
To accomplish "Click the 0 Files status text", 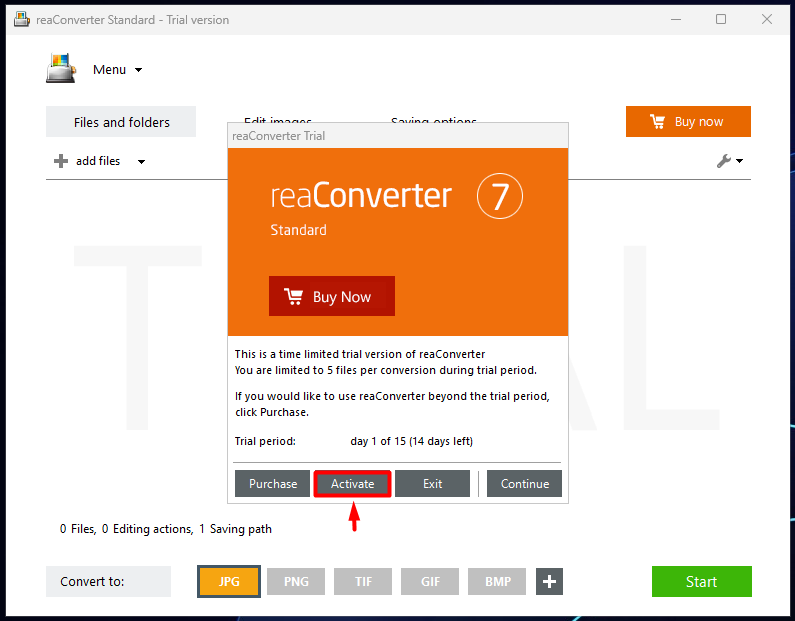I will point(78,529).
